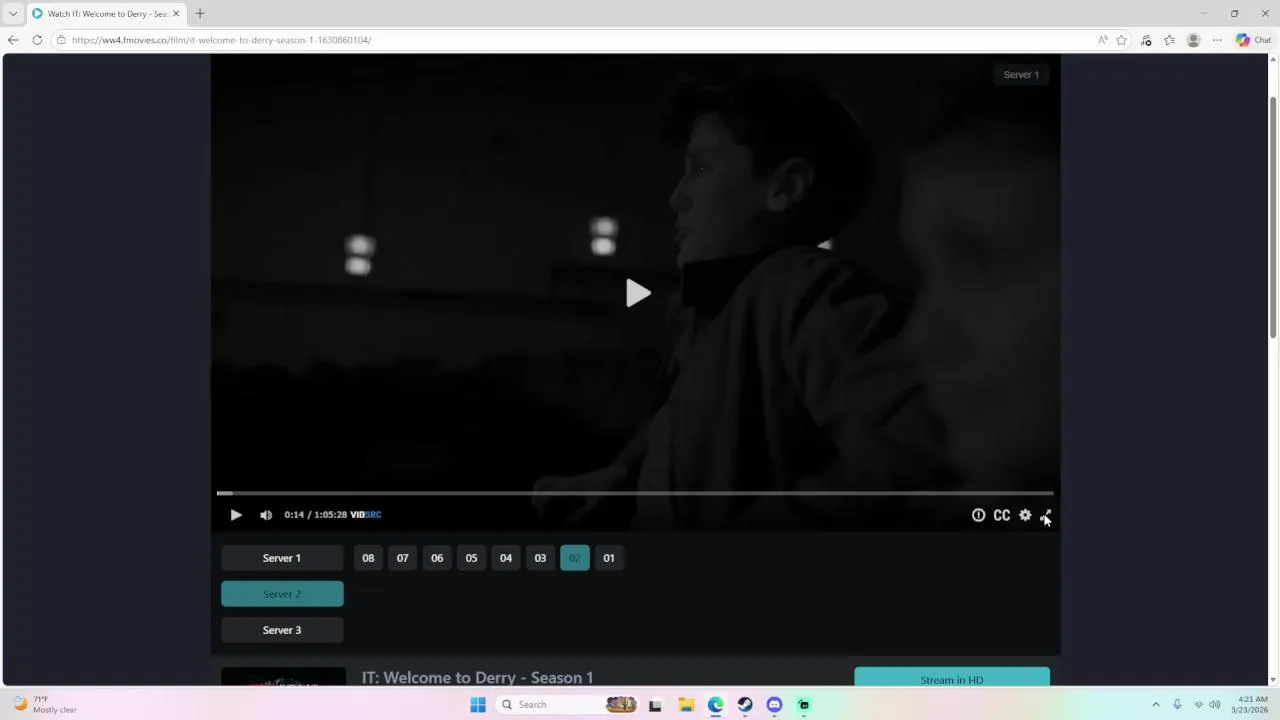Viewport: 1280px width, 720px height.
Task: Show hidden system tray icons
Action: 1156,705
